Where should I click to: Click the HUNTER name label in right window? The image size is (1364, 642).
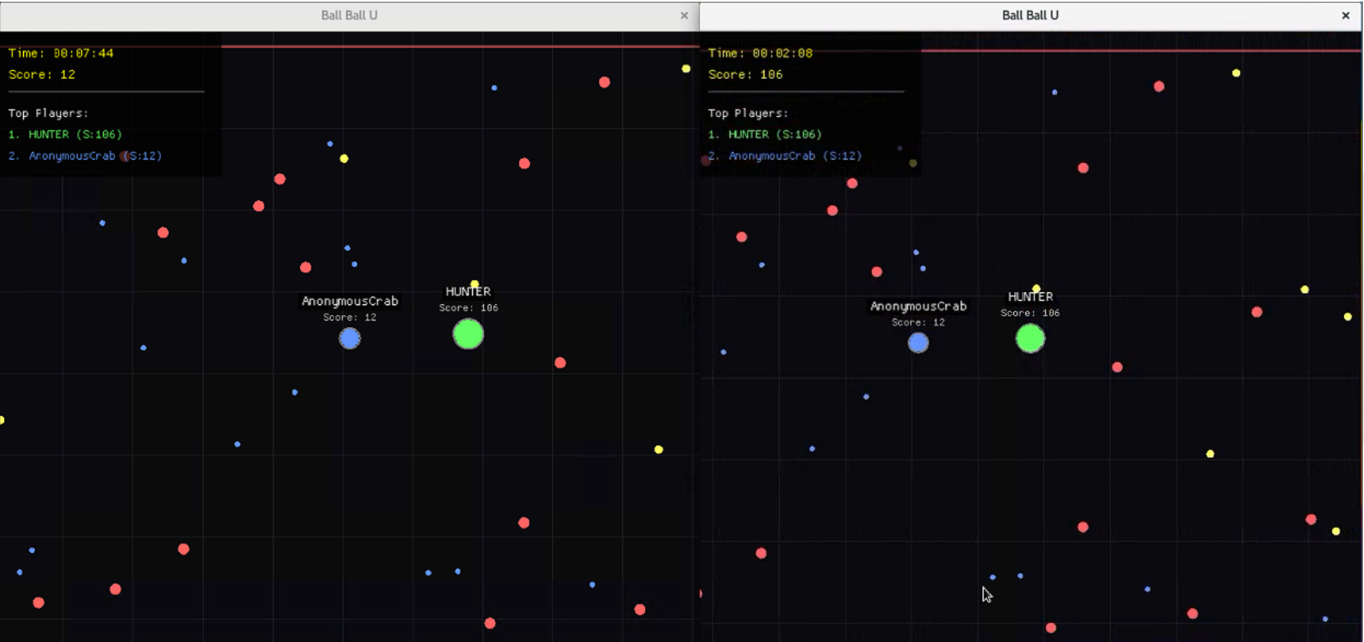1030,297
